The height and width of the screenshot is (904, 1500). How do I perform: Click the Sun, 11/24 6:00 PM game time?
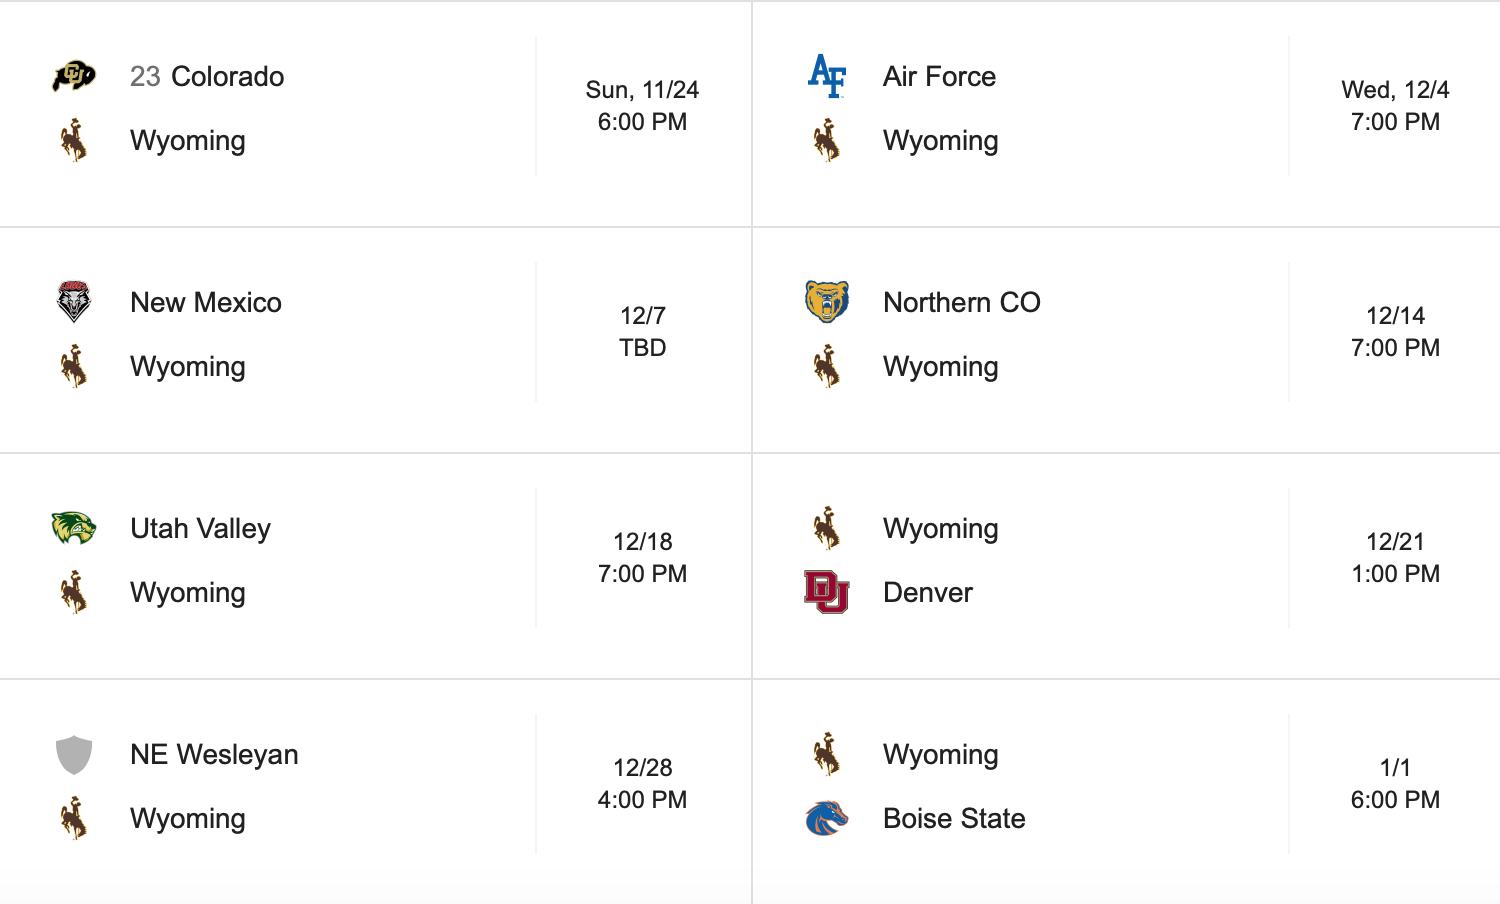642,106
